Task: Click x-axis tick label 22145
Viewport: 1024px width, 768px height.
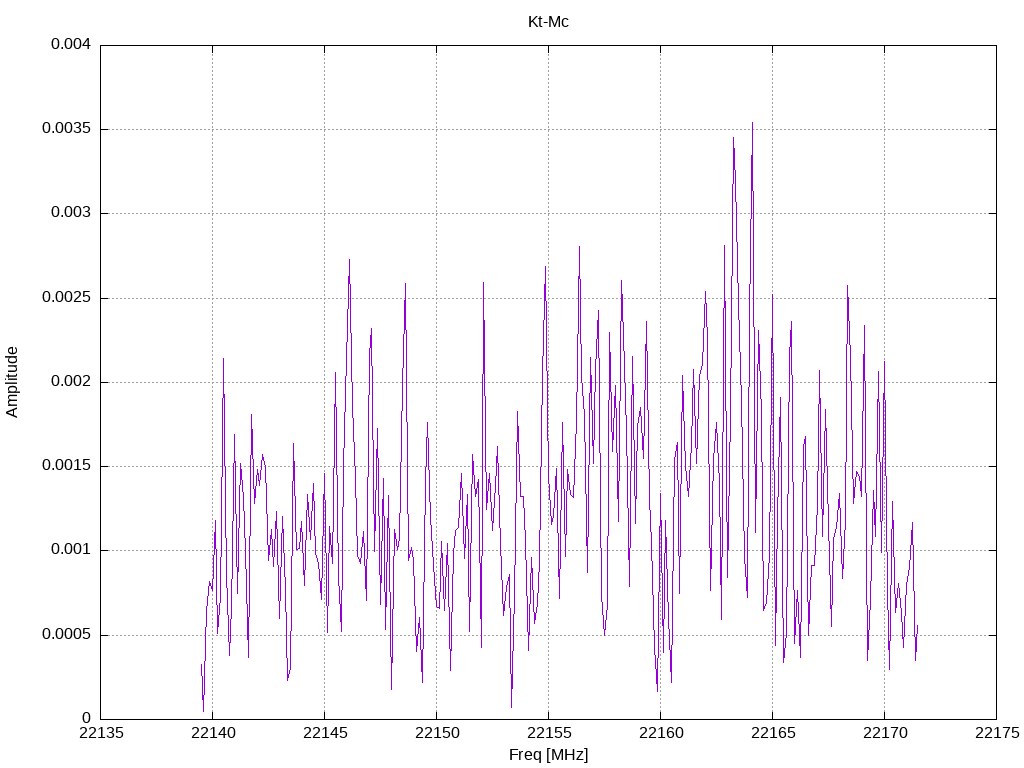Action: (x=325, y=733)
